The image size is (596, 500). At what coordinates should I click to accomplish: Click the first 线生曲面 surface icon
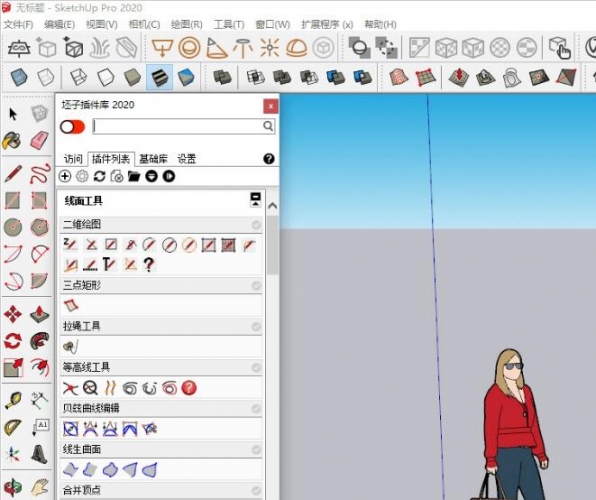tap(71, 470)
